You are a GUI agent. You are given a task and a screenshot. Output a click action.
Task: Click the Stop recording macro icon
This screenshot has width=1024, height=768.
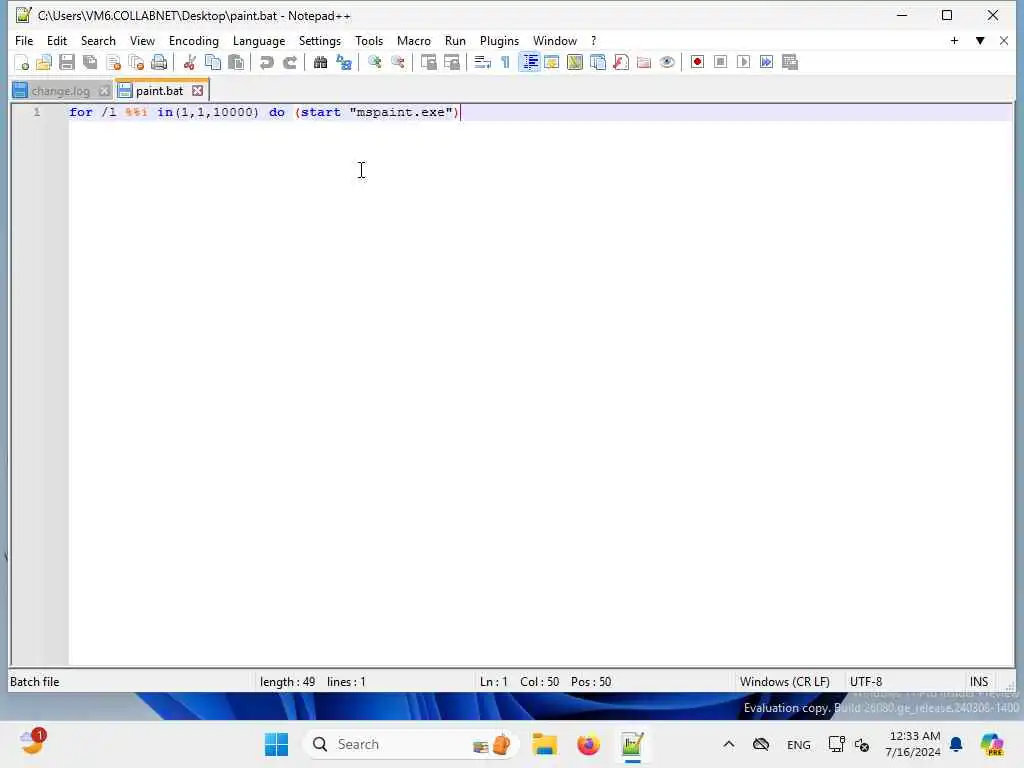tap(720, 63)
